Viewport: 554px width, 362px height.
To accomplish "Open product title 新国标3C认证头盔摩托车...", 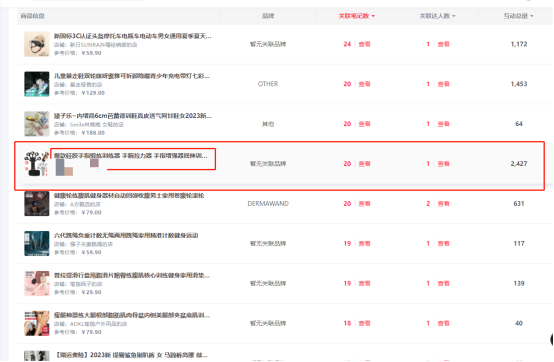I will [132, 36].
